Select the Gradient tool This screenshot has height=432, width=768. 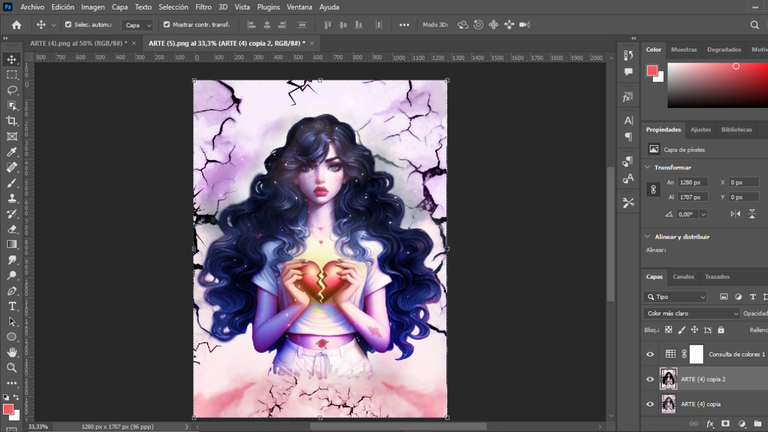(12, 244)
